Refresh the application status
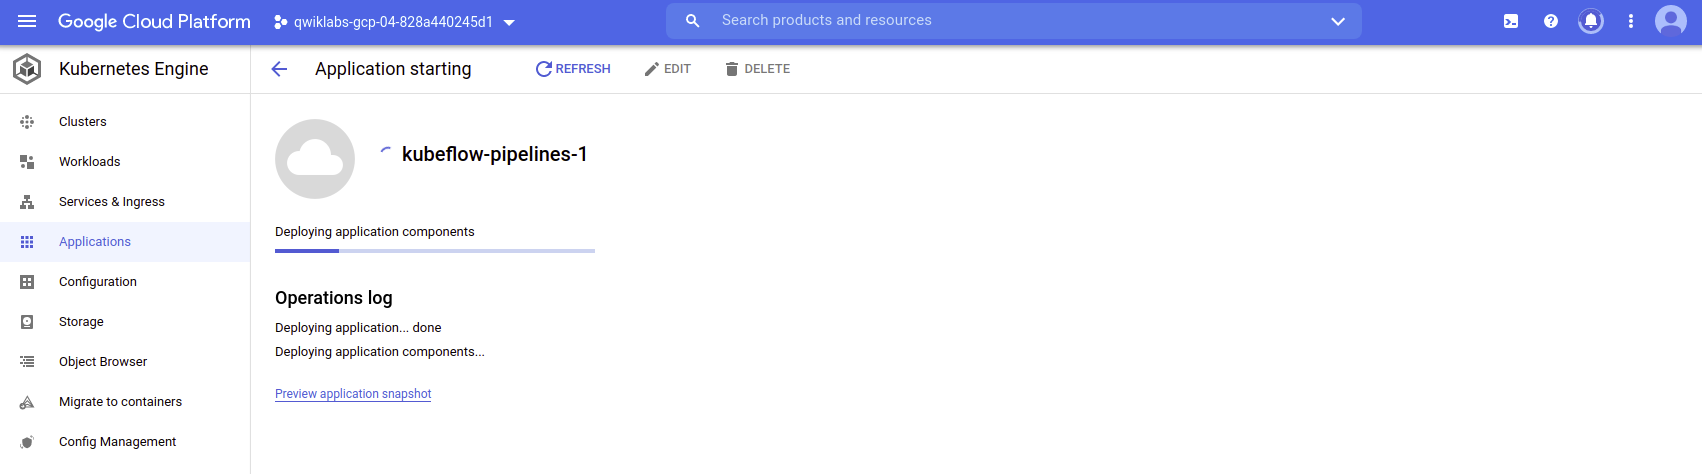1702x474 pixels. [x=573, y=69]
